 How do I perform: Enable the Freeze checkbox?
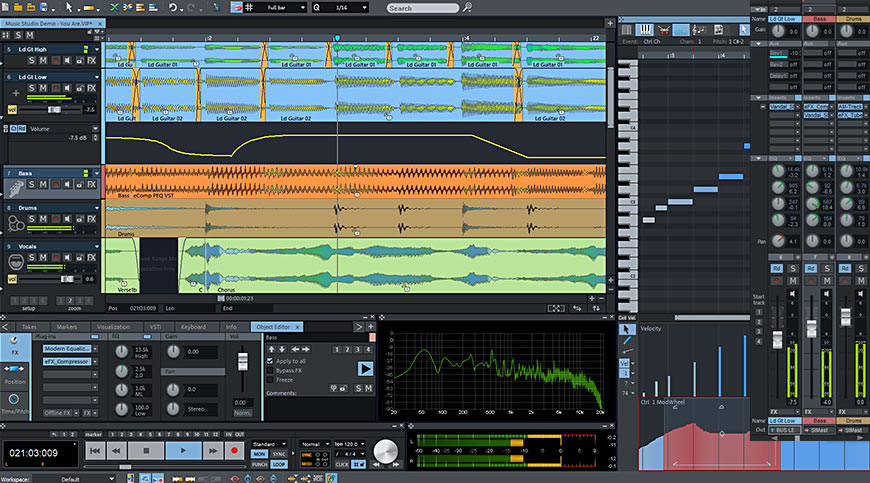[270, 380]
